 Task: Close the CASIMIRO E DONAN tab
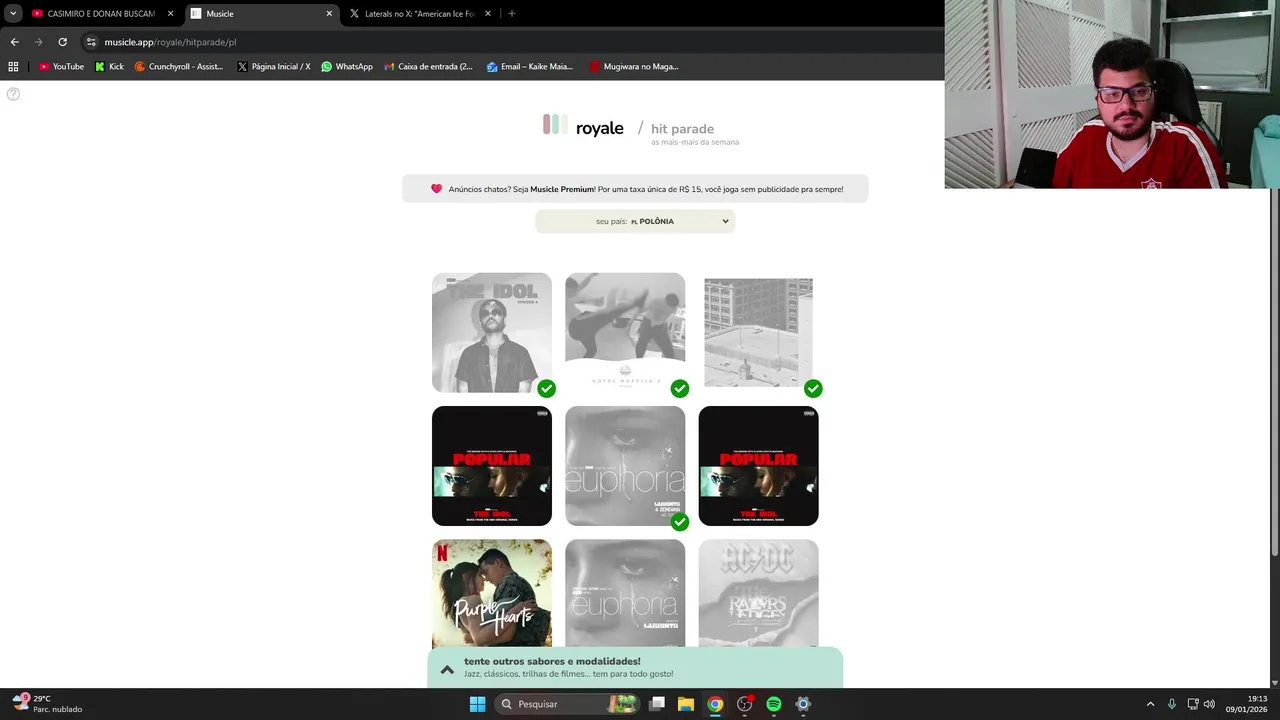coord(170,14)
